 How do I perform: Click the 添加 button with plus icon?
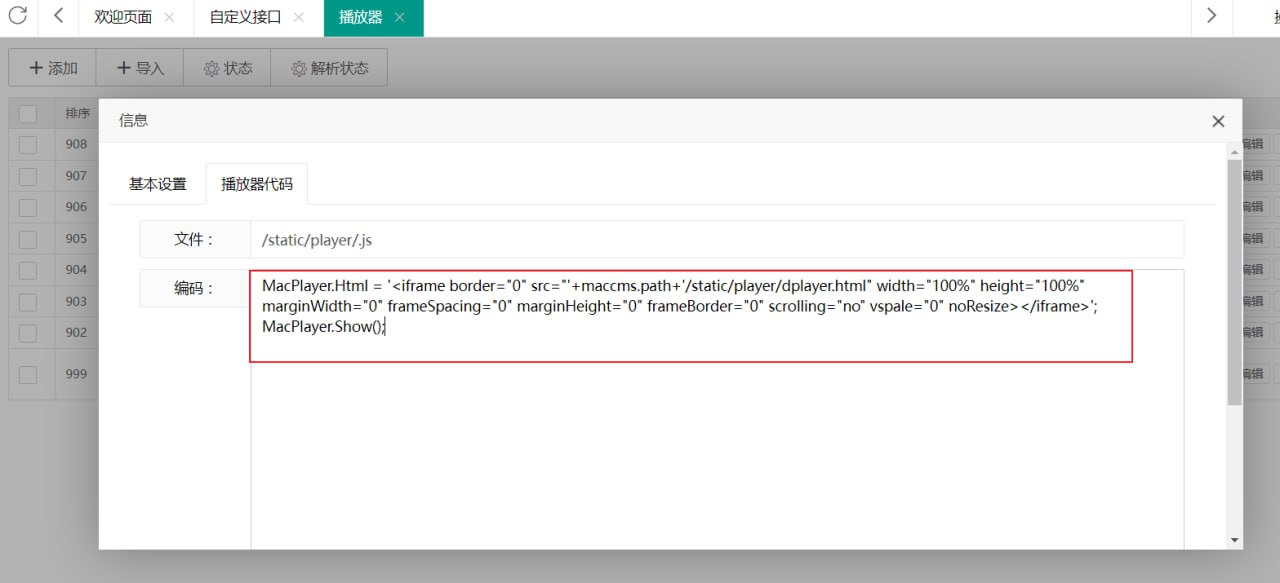point(53,68)
